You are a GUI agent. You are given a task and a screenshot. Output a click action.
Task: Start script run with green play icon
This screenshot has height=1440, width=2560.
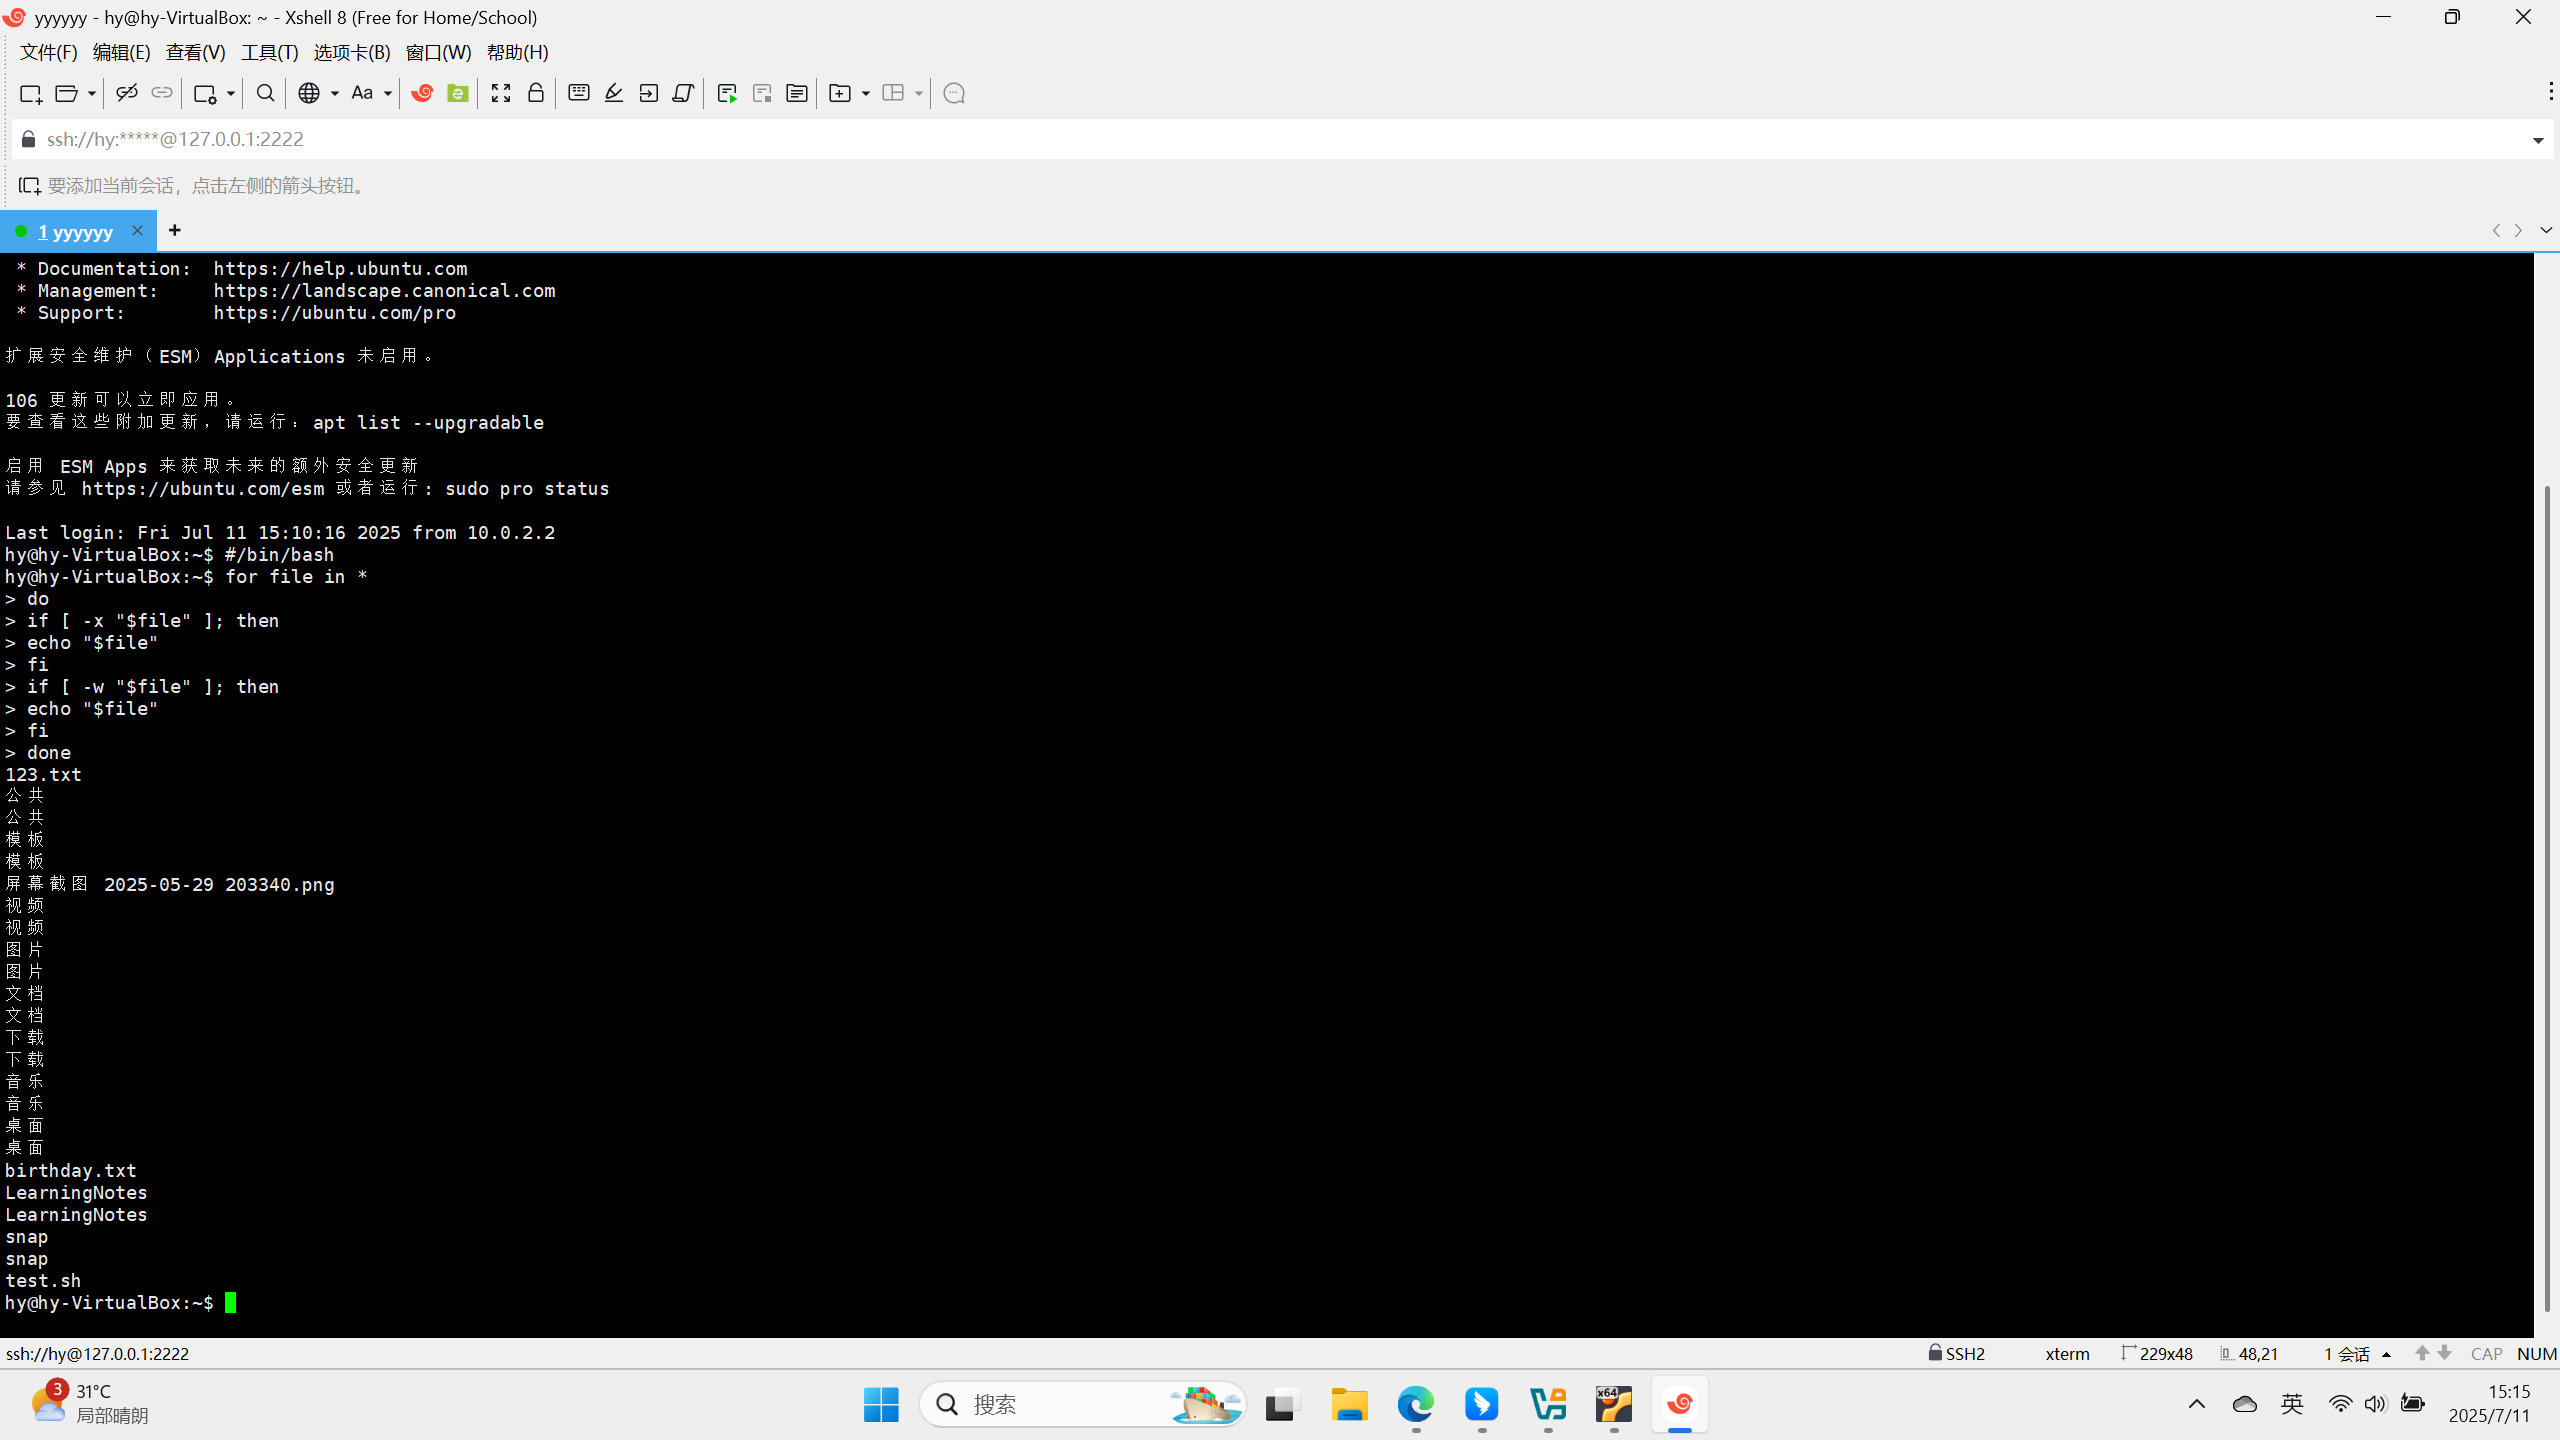click(727, 93)
